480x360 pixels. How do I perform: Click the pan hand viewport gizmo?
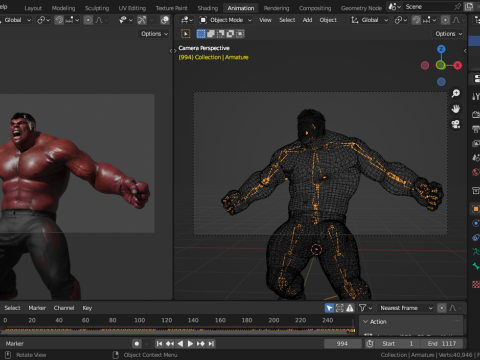(x=456, y=109)
